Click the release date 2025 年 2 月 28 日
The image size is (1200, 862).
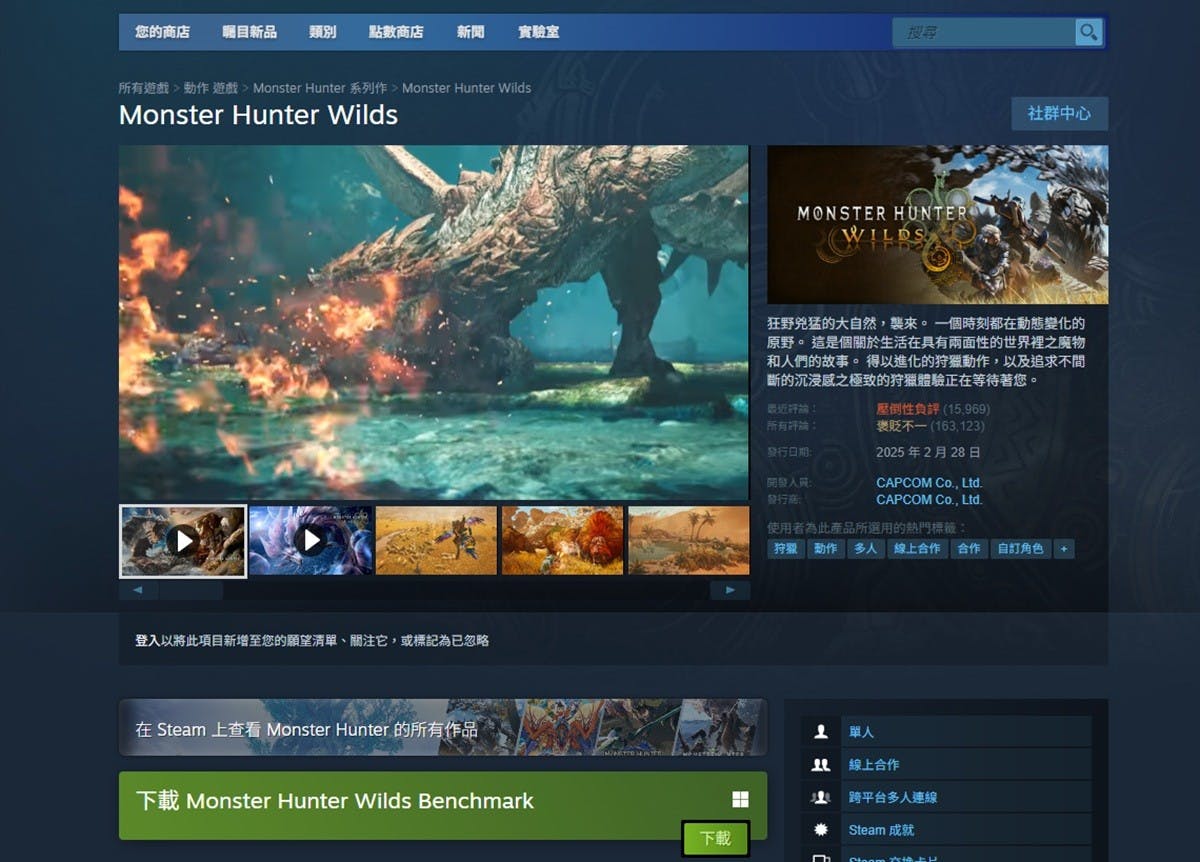click(929, 452)
